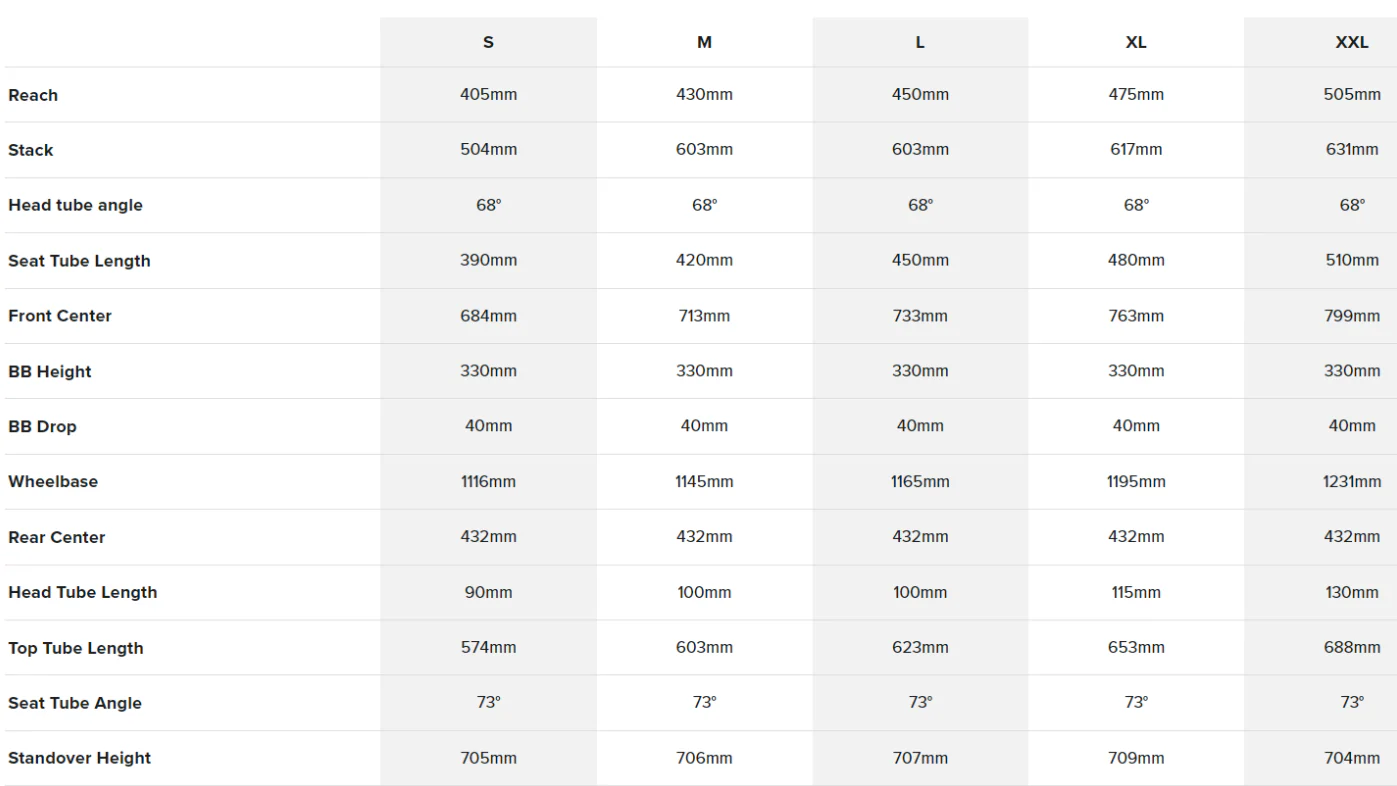
Task: Click the Reach row label
Action: 33,95
